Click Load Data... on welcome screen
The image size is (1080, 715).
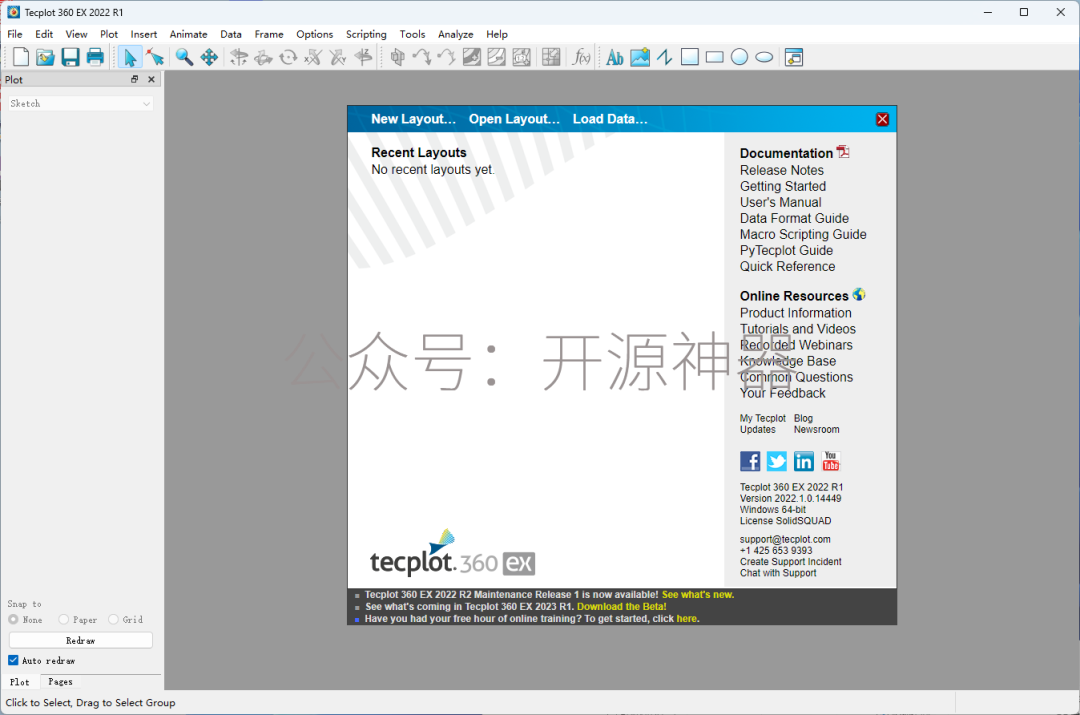tap(610, 118)
